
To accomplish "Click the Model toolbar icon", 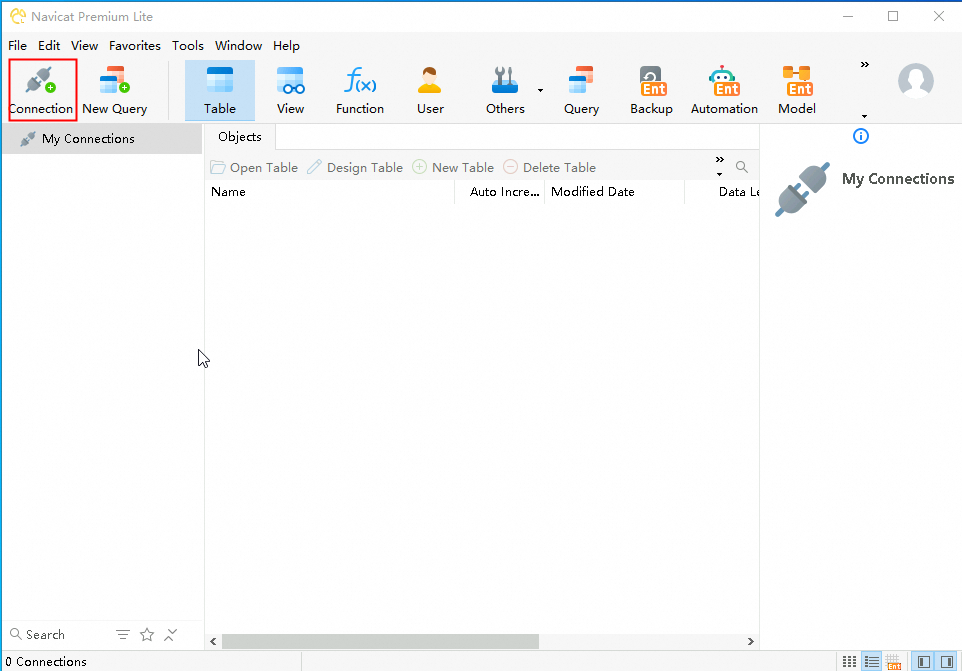I will (796, 90).
